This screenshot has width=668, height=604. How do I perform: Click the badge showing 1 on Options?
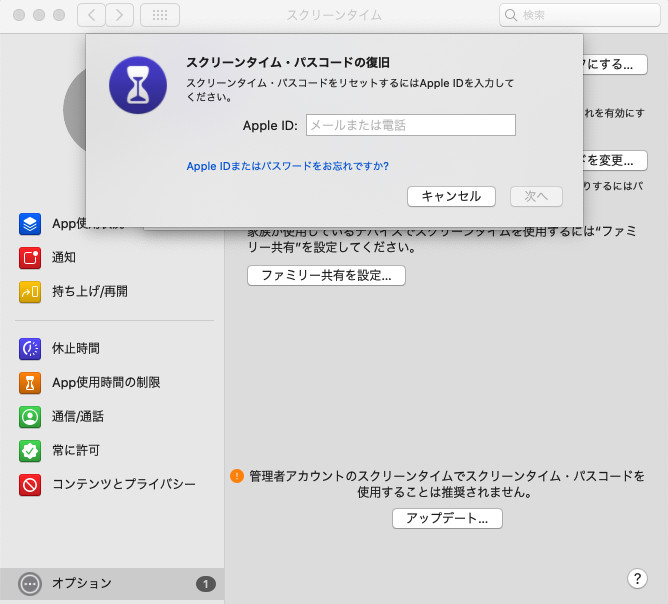tap(206, 584)
